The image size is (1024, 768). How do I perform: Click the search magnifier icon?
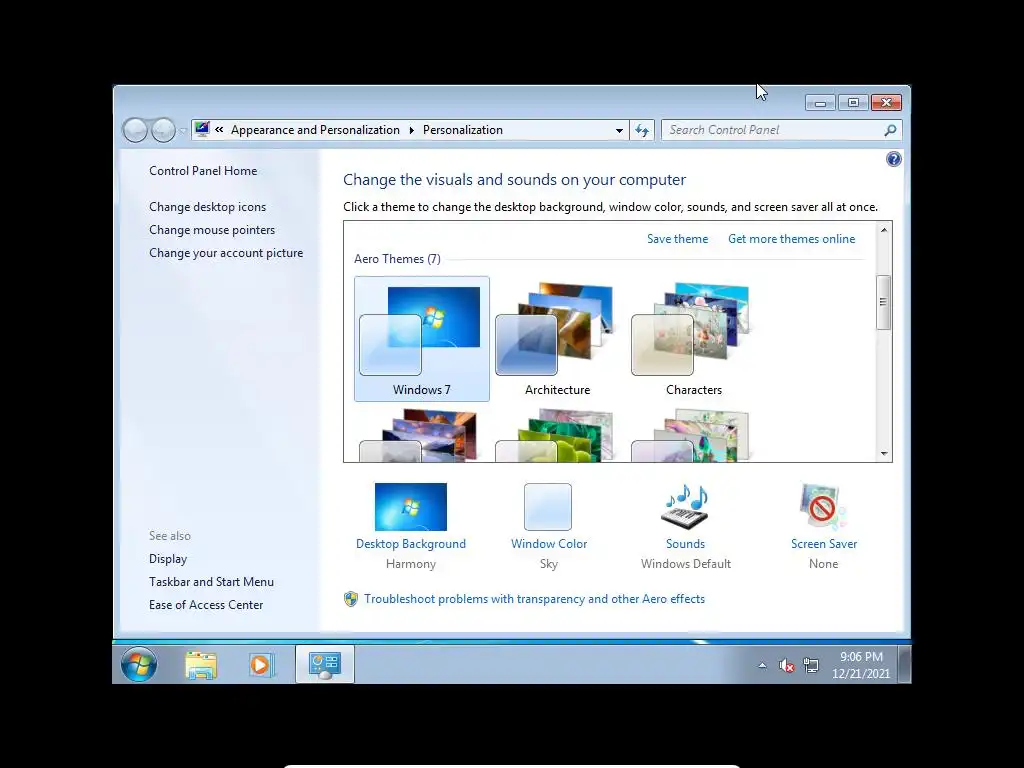tap(890, 130)
